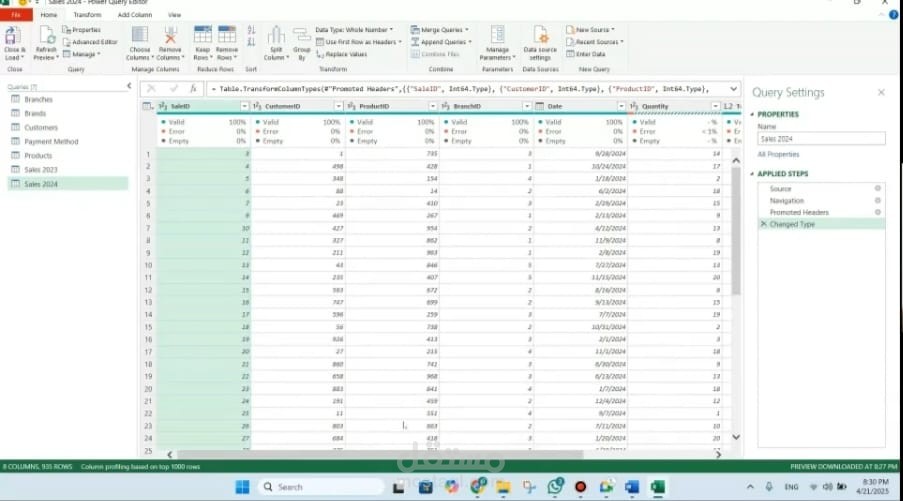Open query Properties from ribbon
The image size is (903, 501).
82,30
